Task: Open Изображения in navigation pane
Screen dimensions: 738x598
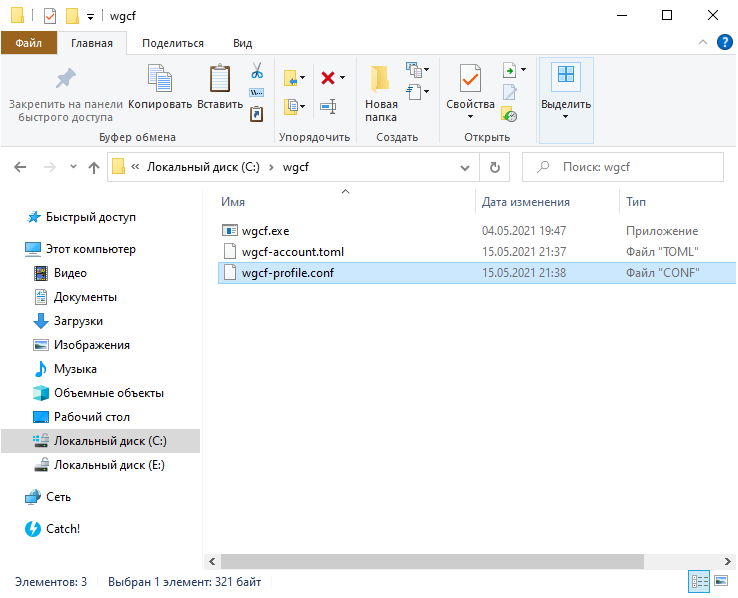Action: pos(92,345)
